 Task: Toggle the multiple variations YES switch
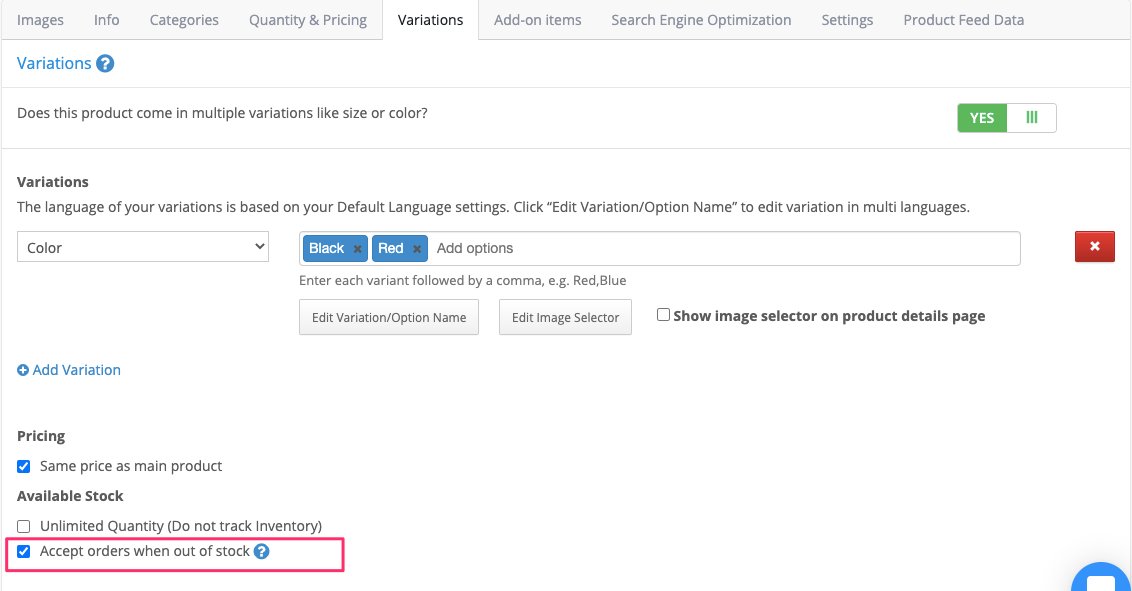tap(1006, 118)
